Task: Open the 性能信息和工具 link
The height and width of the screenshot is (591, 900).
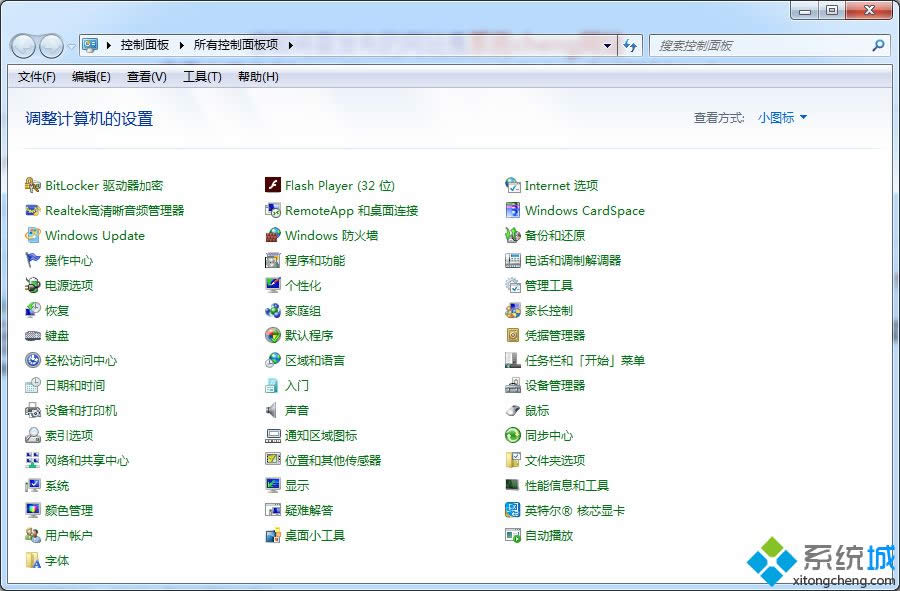Action: point(567,485)
